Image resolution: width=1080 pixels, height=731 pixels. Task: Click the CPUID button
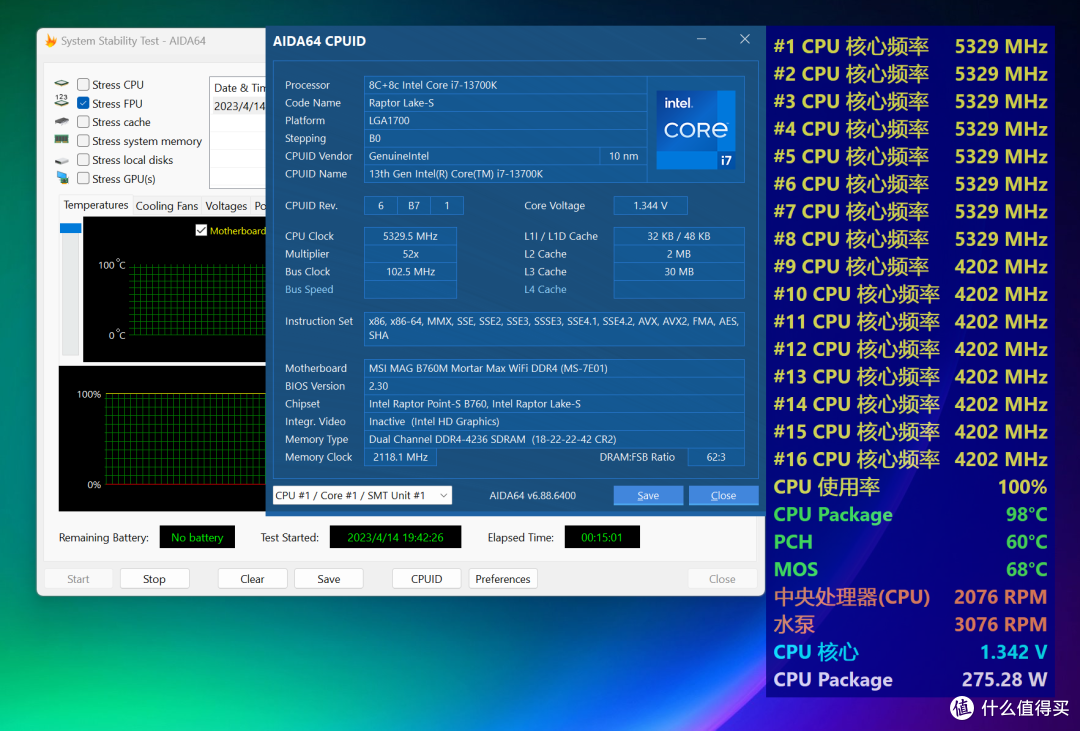pos(426,579)
